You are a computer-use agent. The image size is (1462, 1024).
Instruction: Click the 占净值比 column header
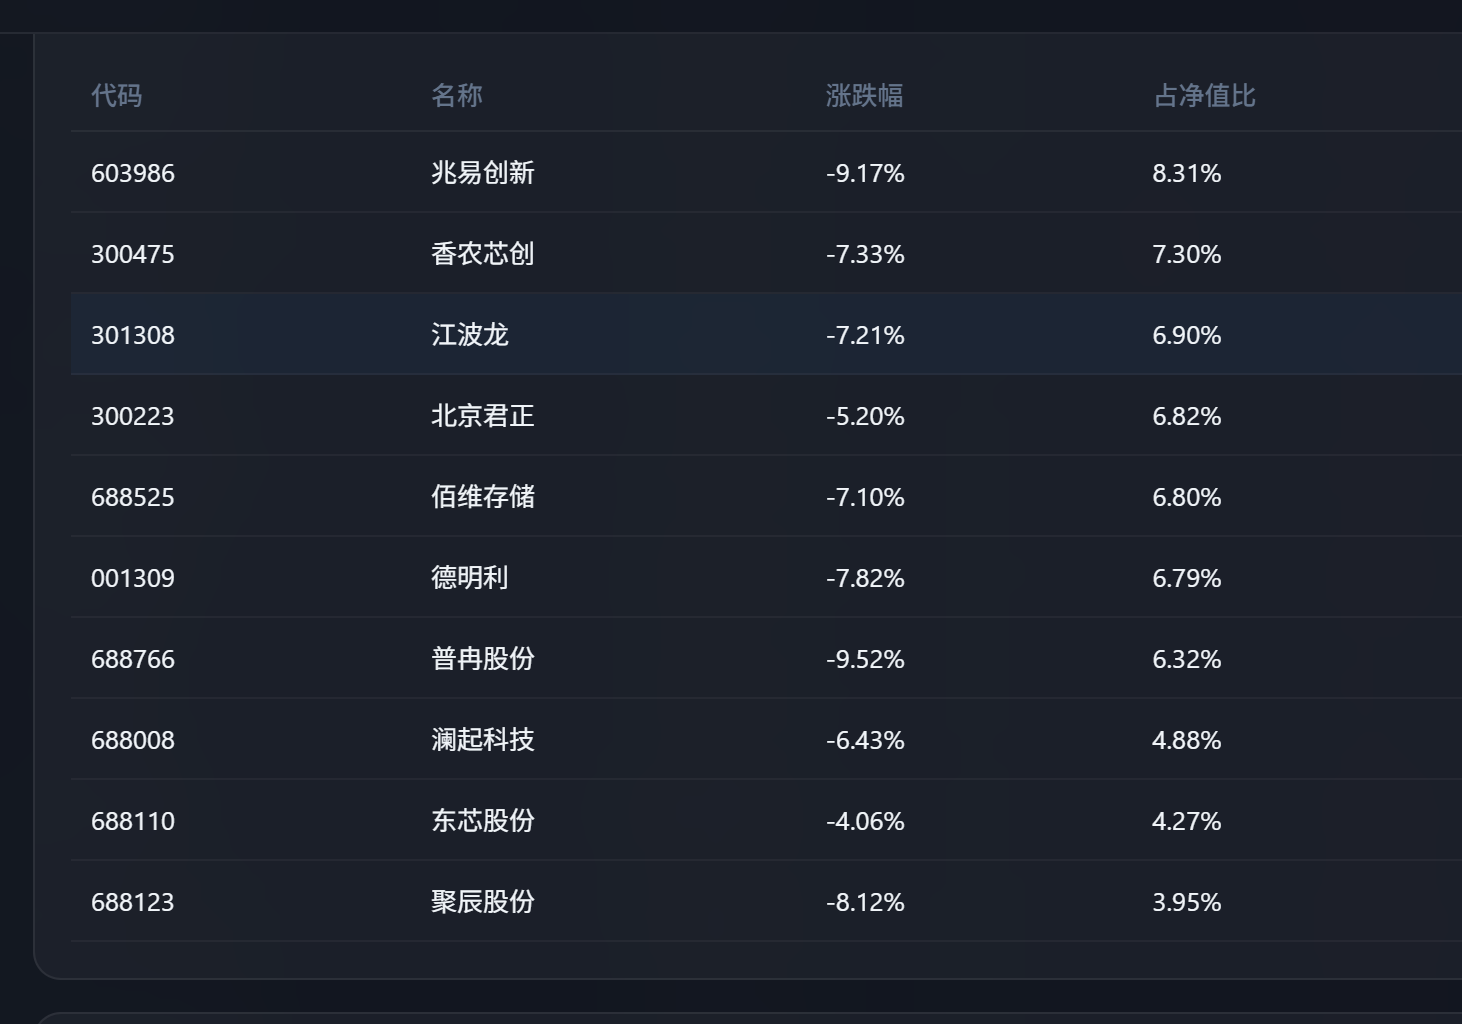1205,95
